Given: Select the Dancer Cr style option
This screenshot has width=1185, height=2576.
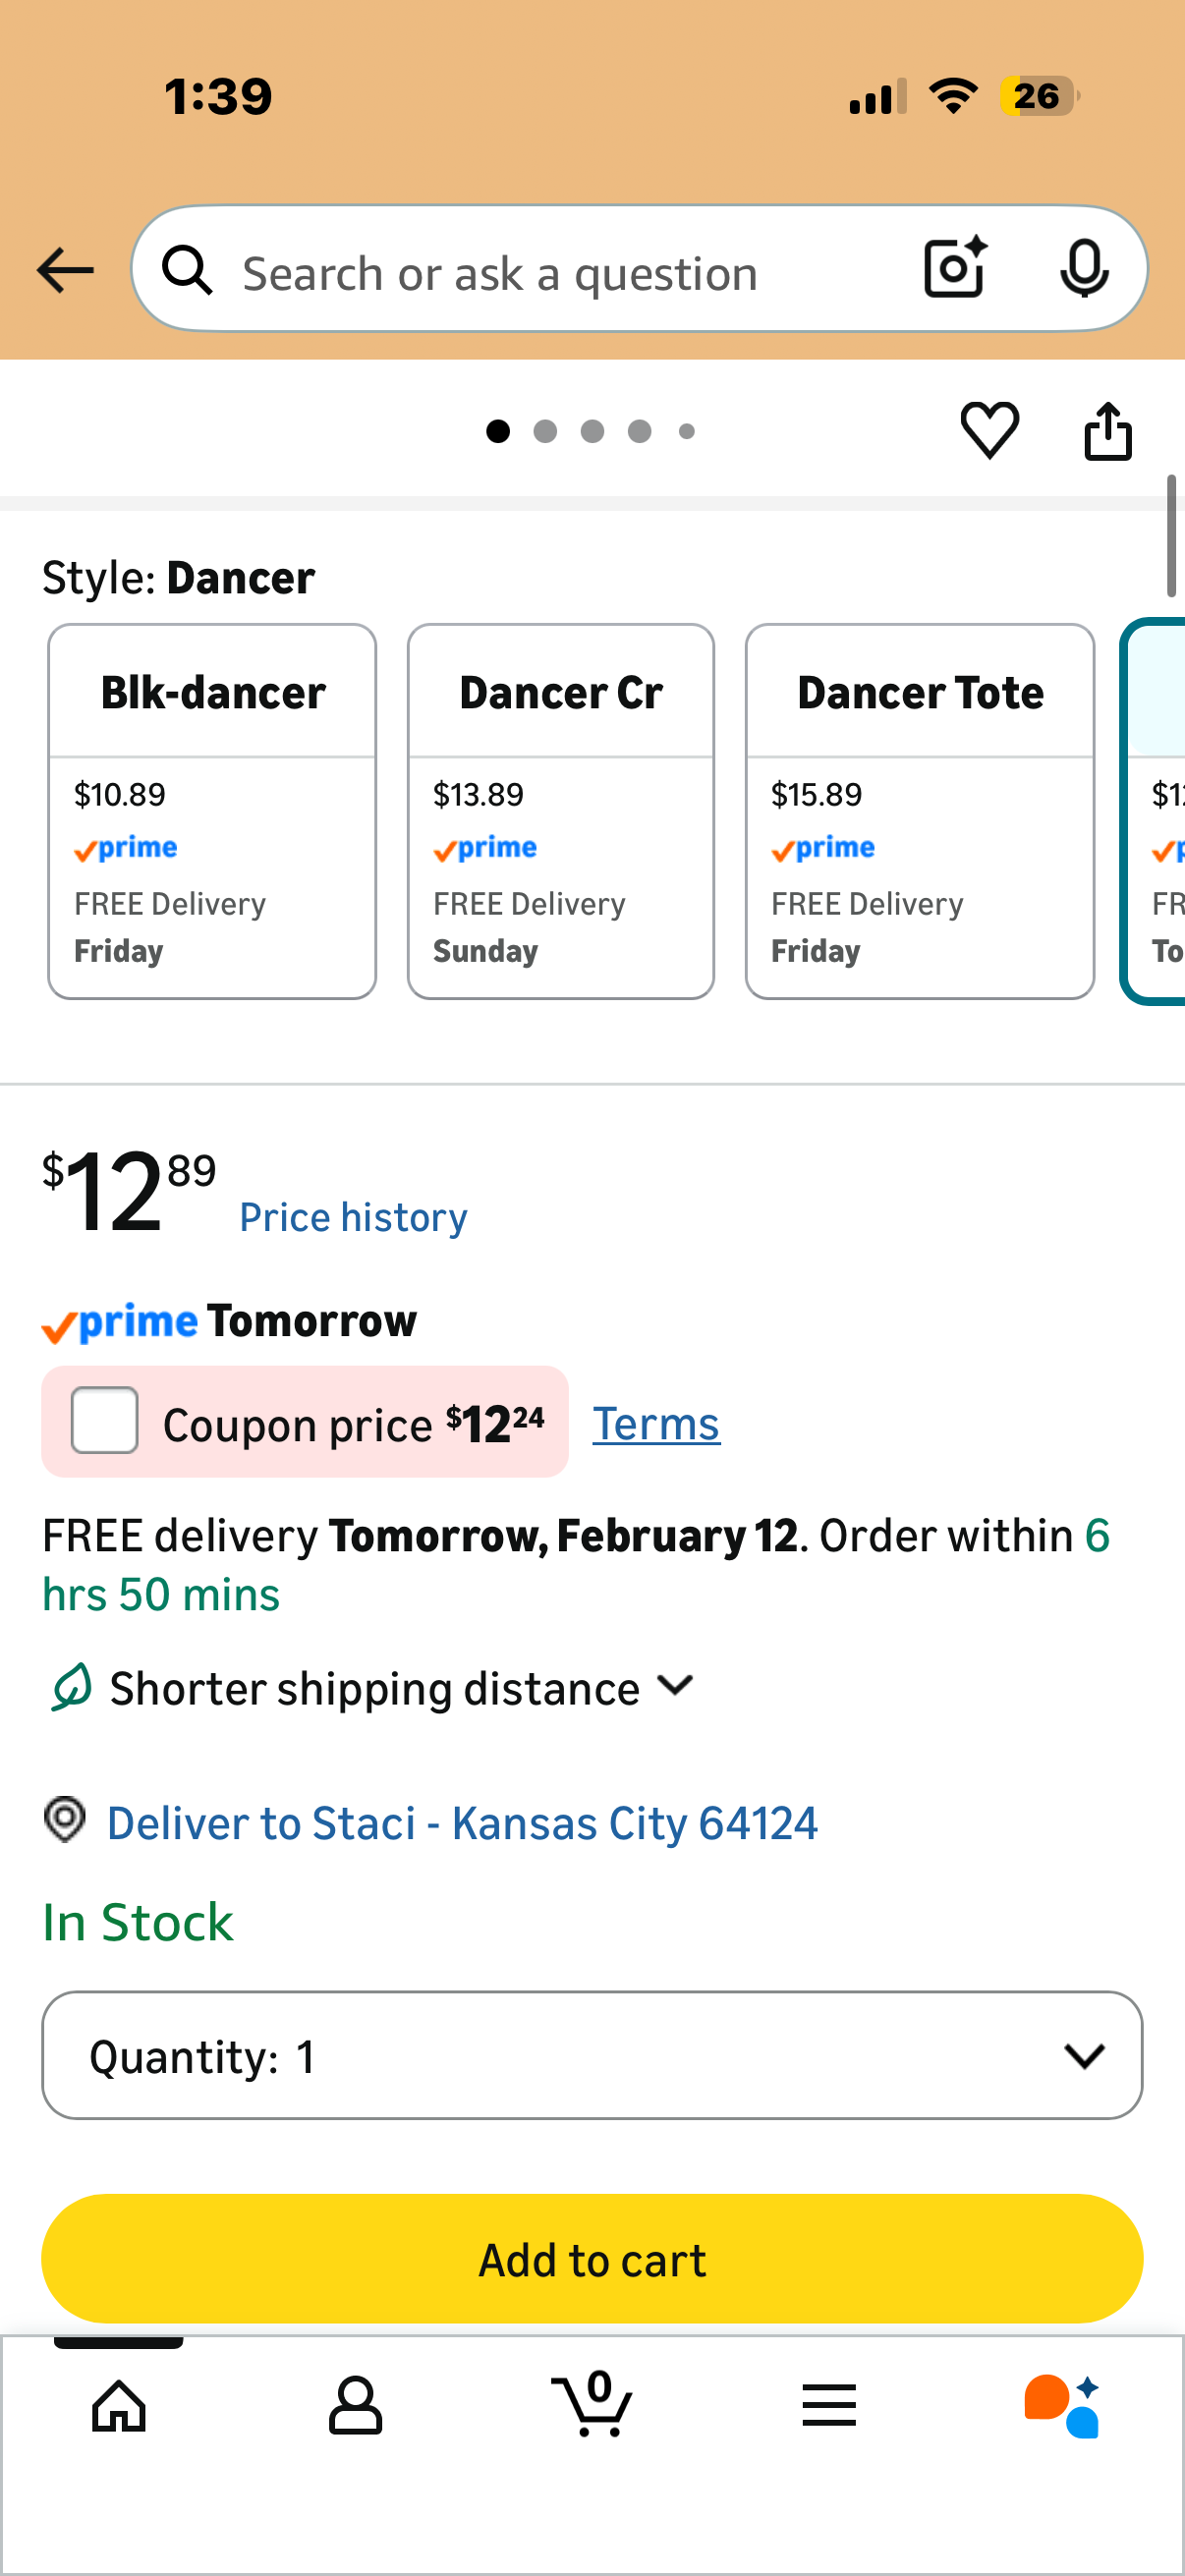Looking at the screenshot, I should (x=560, y=810).
